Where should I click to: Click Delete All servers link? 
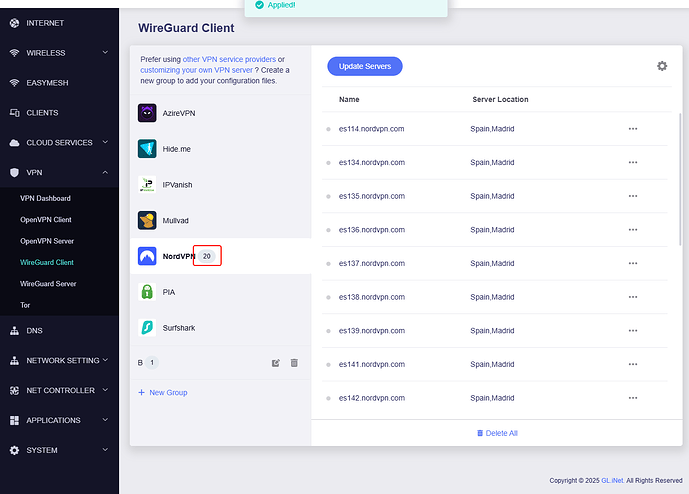(x=497, y=433)
